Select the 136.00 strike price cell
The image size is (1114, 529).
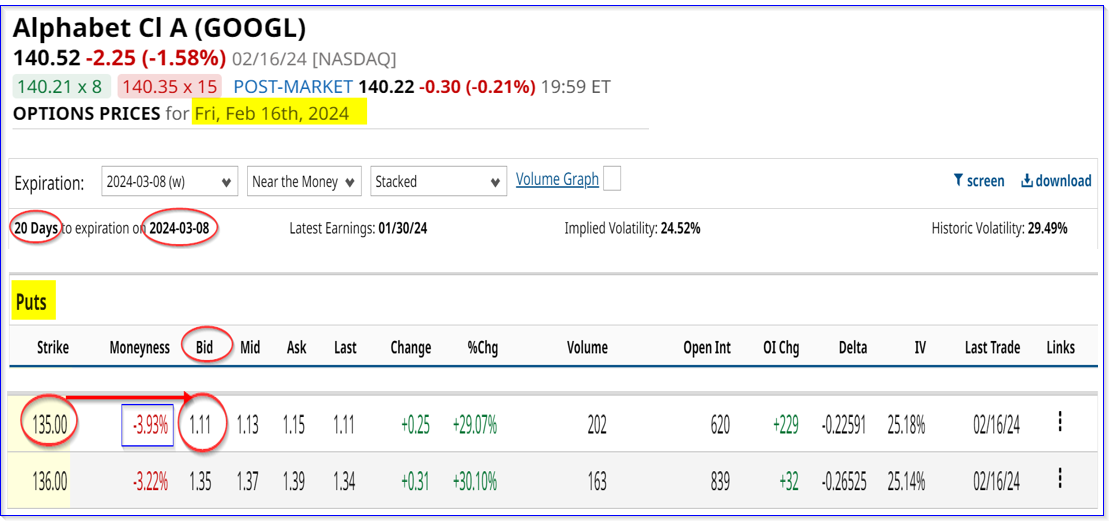pos(48,482)
